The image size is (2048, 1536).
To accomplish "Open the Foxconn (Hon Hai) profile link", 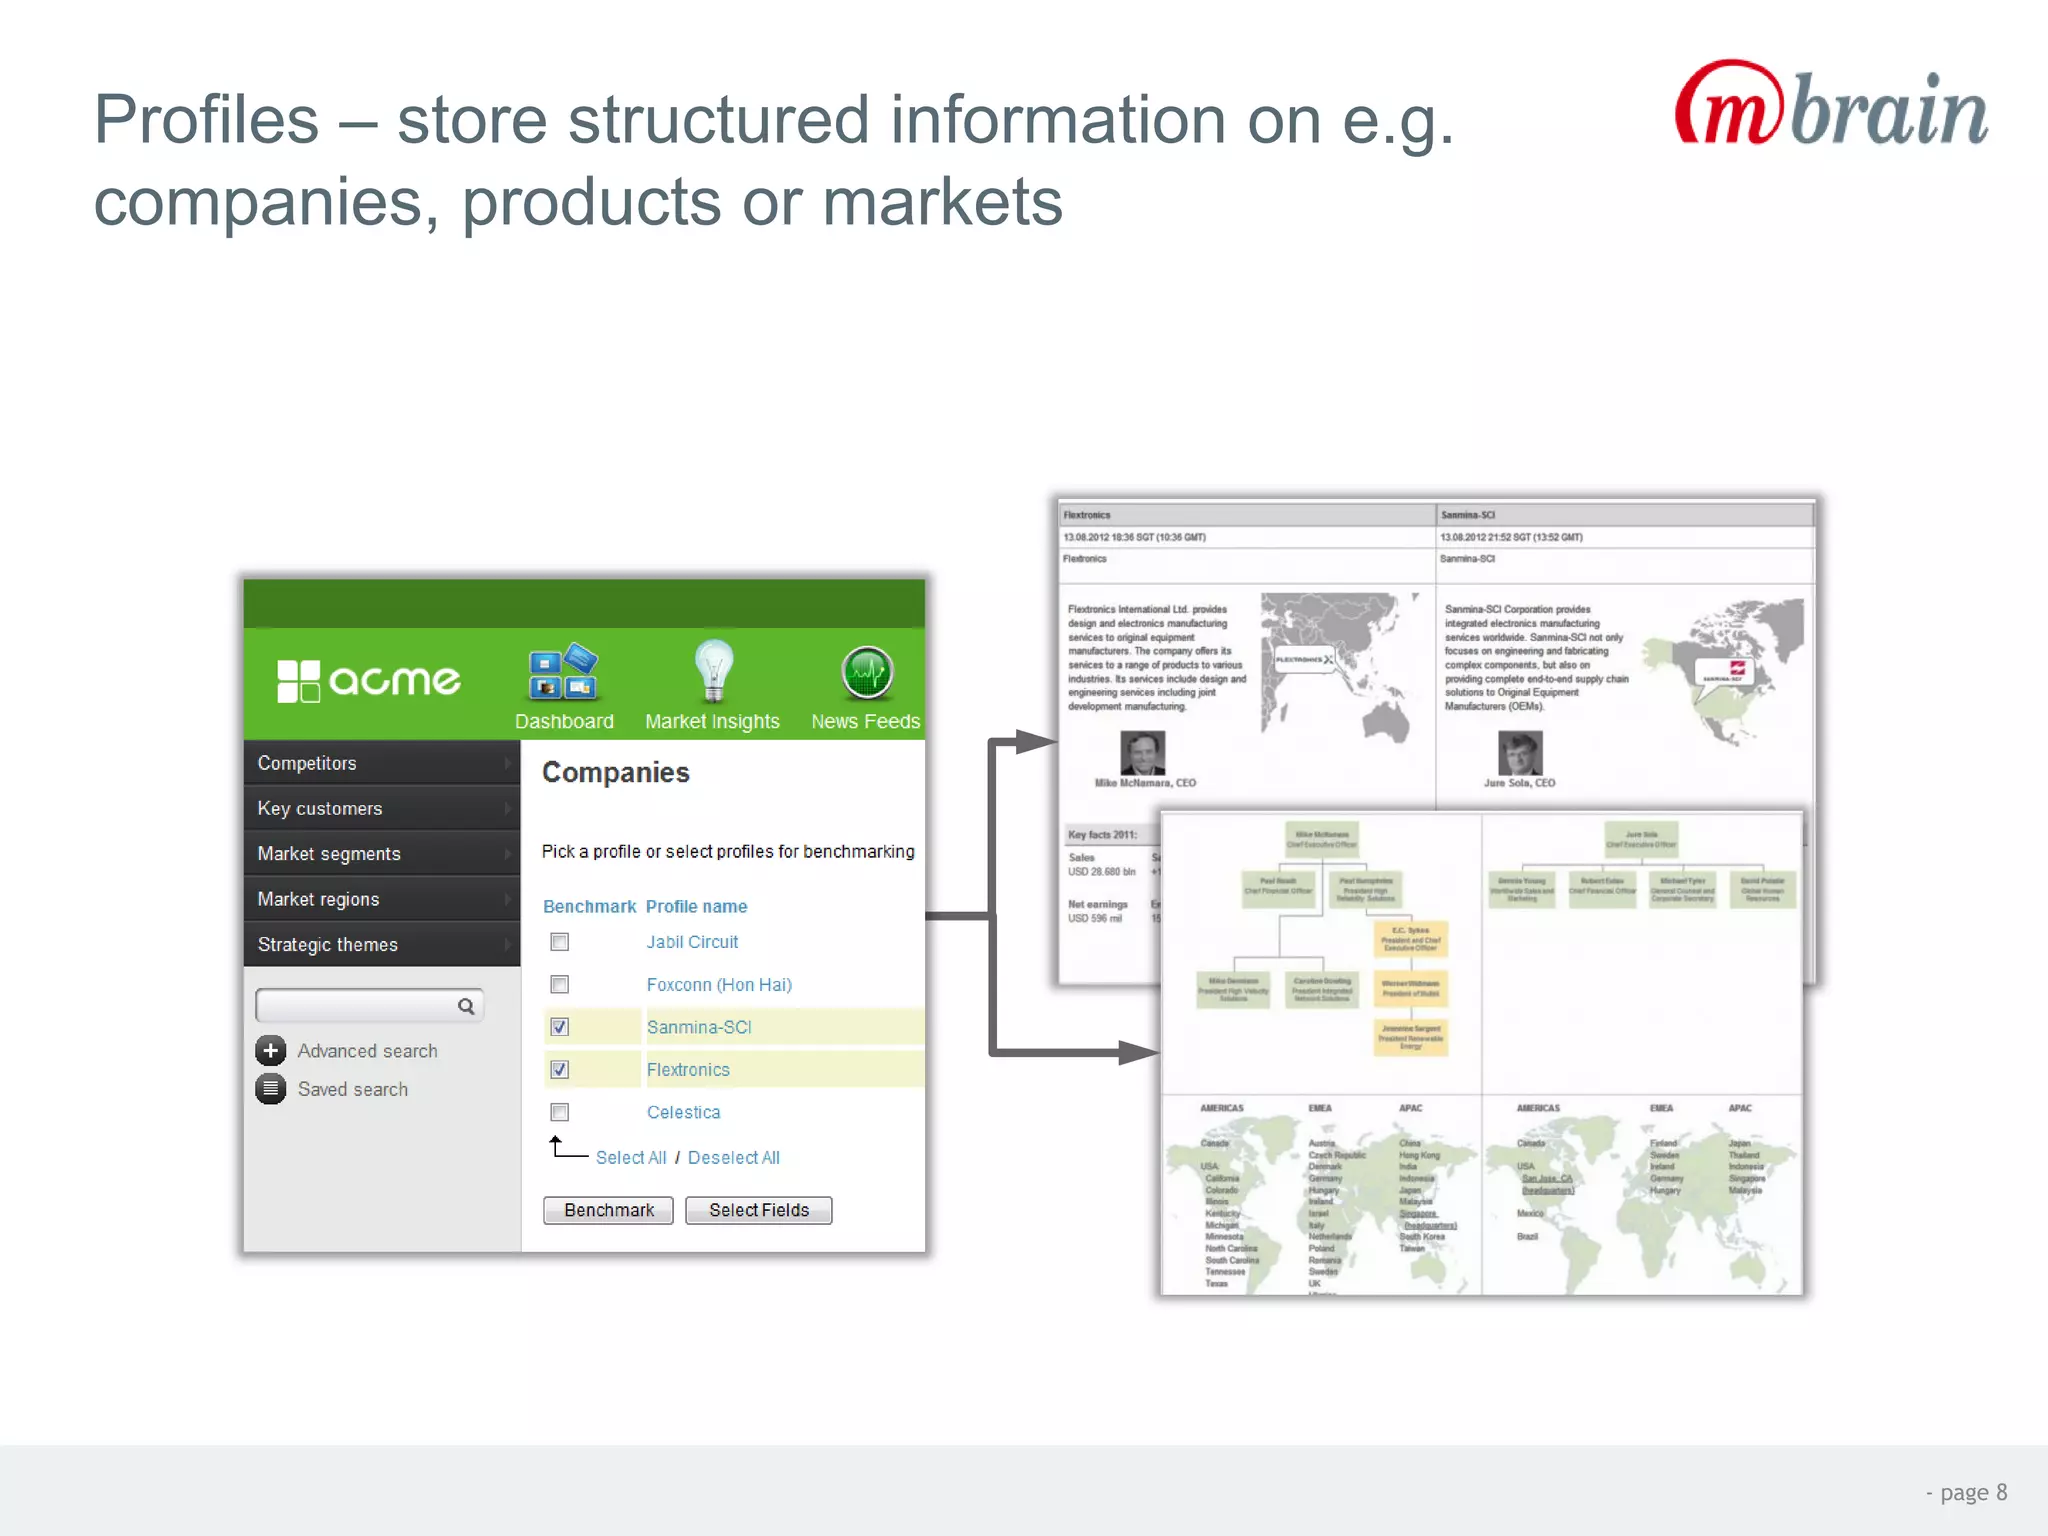I will (719, 985).
